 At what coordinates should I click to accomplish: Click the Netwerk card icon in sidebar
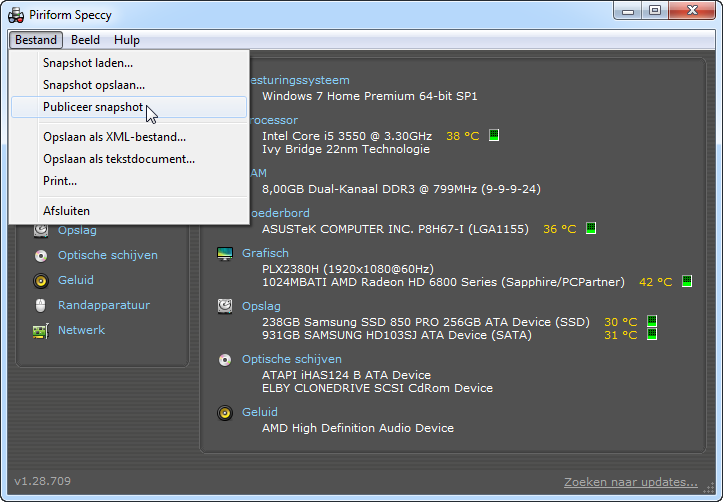(x=41, y=331)
